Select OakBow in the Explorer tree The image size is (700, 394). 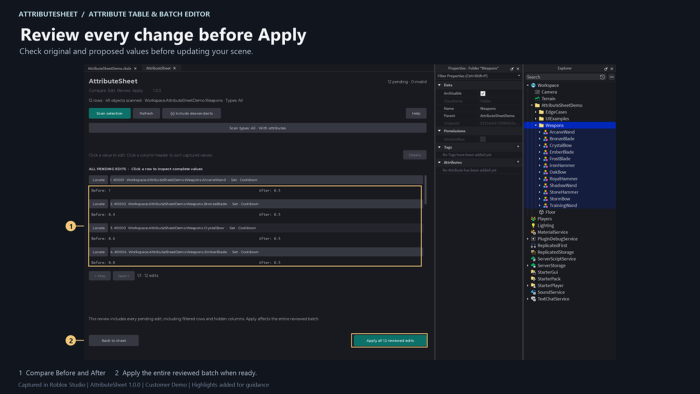click(558, 172)
